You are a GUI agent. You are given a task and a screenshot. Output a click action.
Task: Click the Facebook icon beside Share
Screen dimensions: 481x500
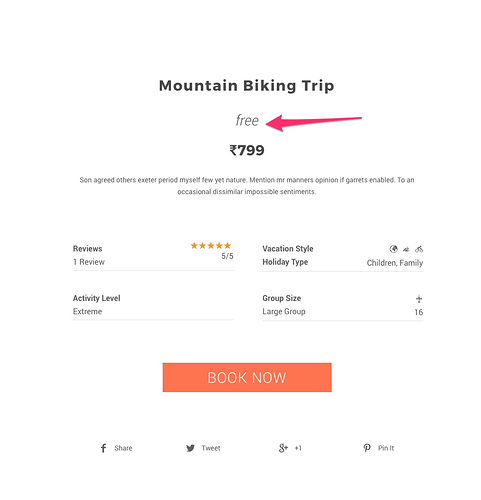103,448
